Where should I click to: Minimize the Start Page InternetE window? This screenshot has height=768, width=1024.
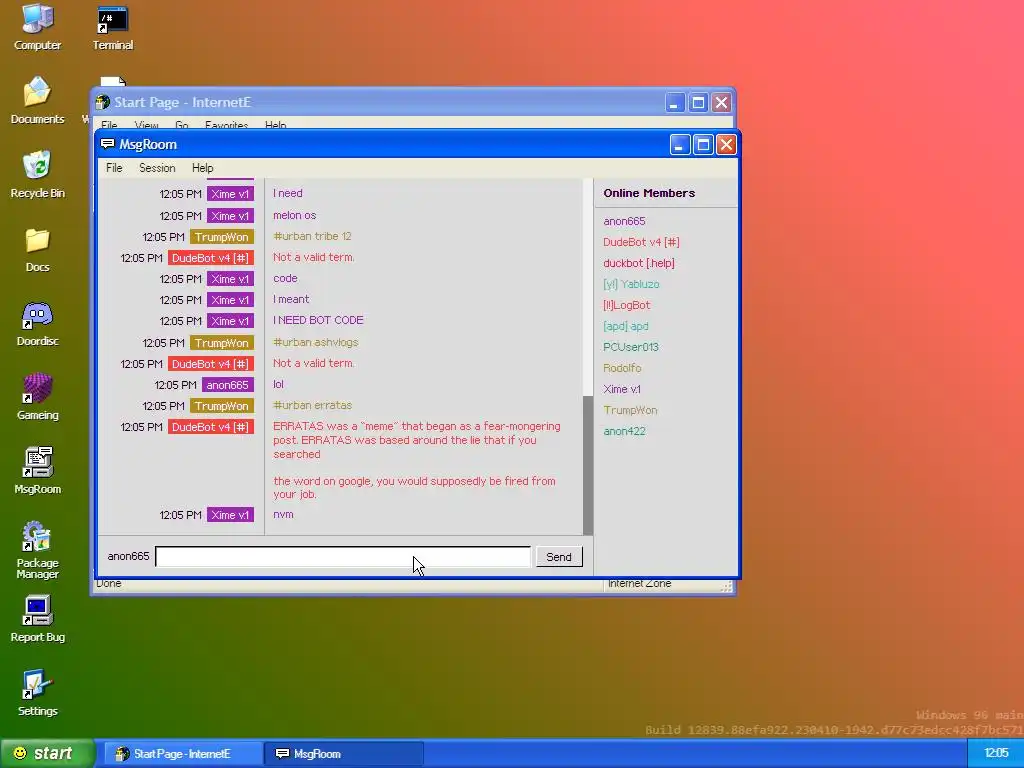click(x=675, y=103)
